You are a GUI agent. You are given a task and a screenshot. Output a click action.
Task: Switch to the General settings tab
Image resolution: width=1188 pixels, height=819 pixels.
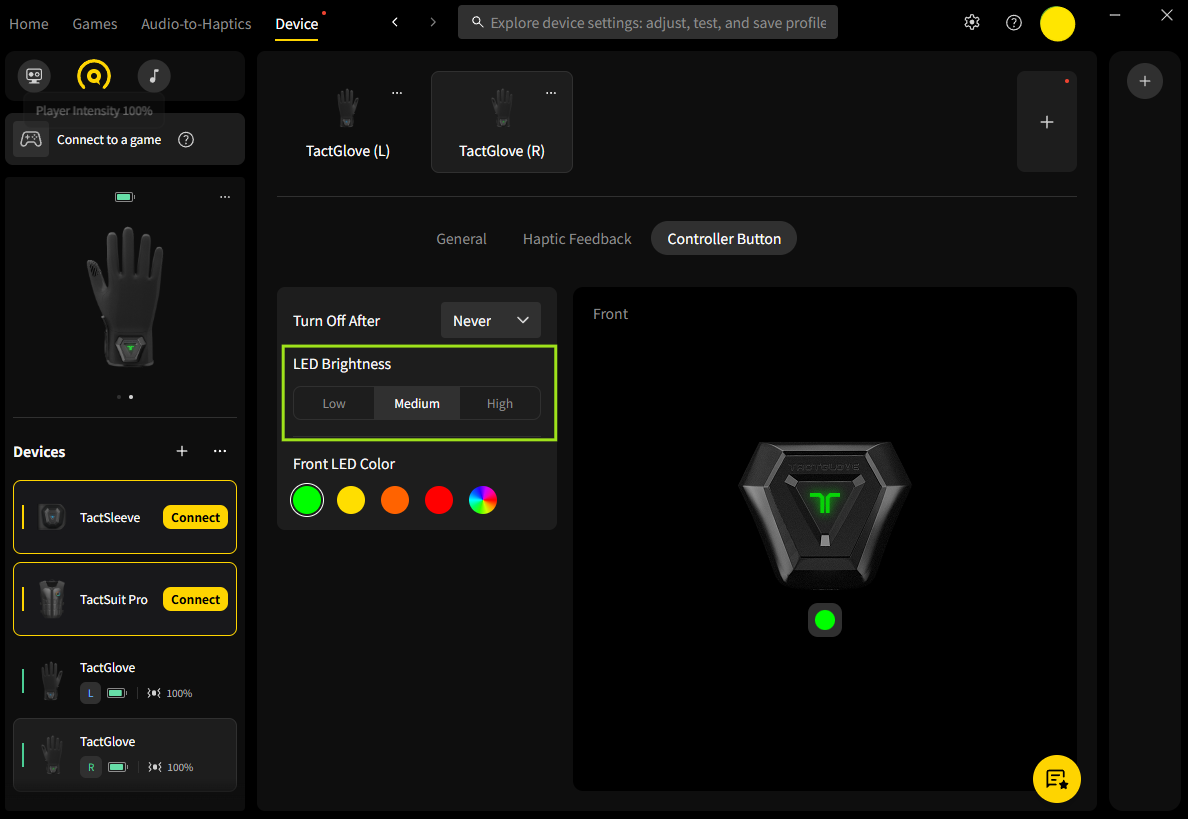tap(461, 239)
